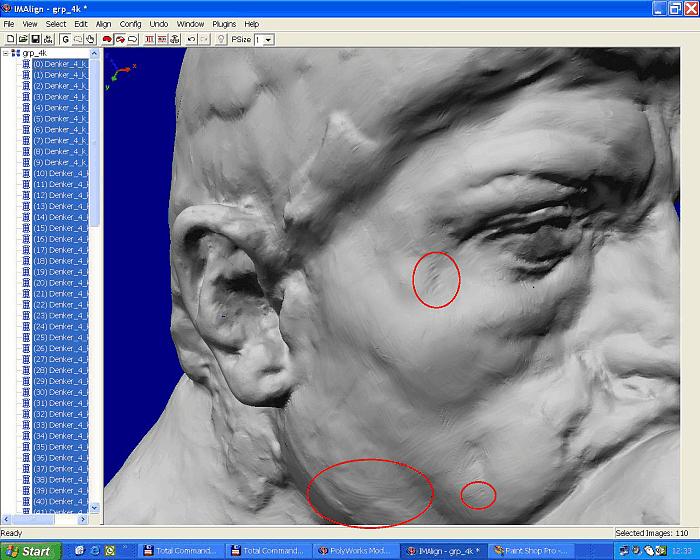Image resolution: width=700 pixels, height=560 pixels.
Task: Click the light bulb toolbar icon
Action: tap(220, 39)
